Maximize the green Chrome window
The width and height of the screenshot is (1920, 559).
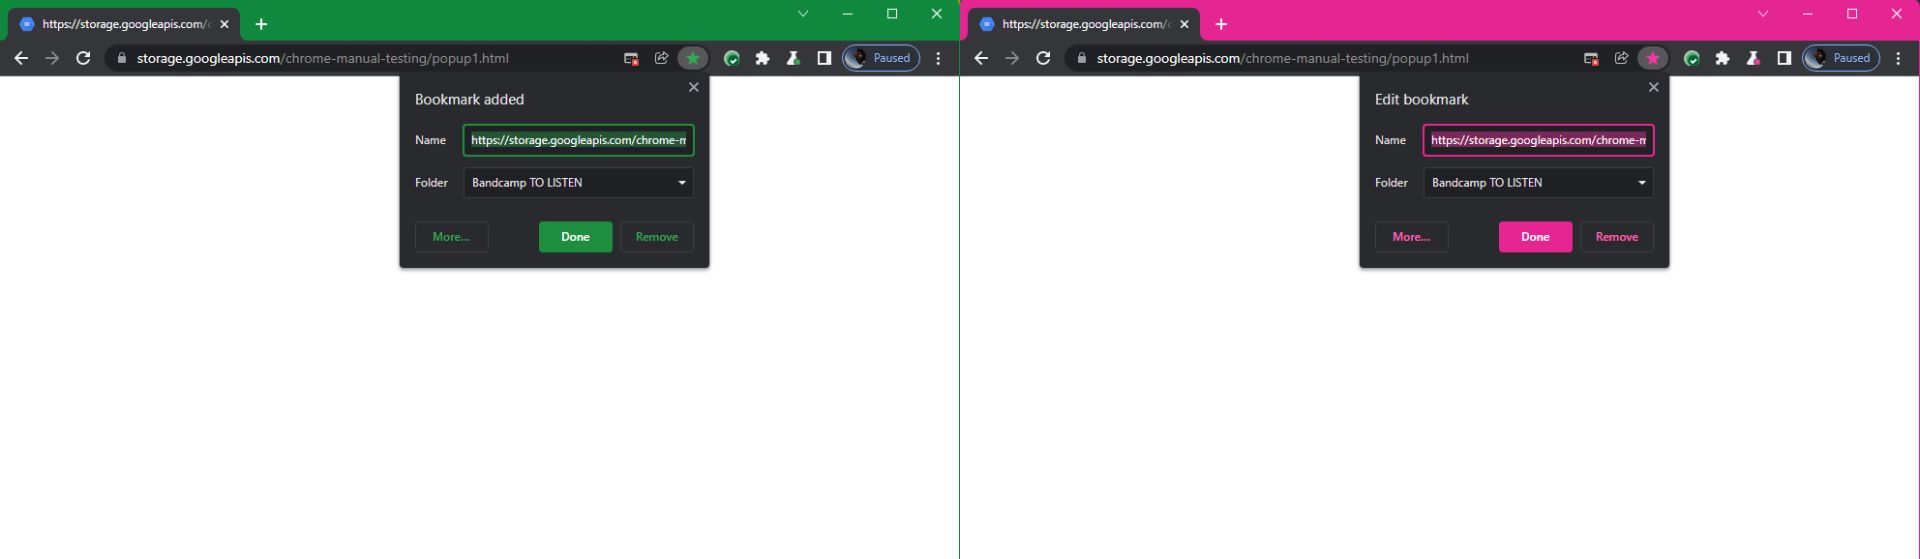click(892, 14)
